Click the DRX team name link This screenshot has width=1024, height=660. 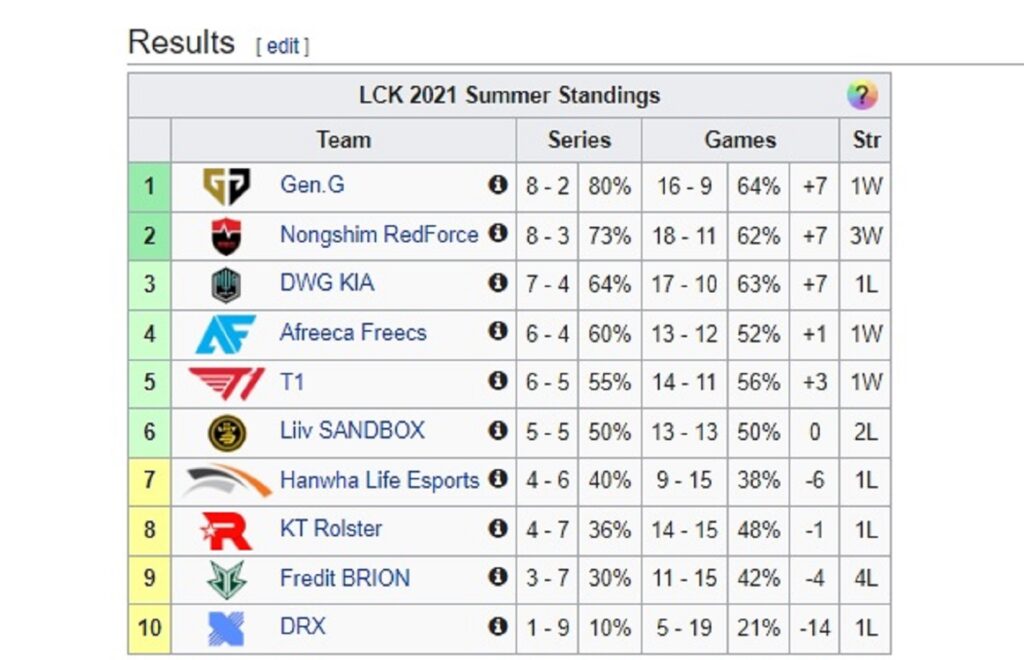point(302,626)
